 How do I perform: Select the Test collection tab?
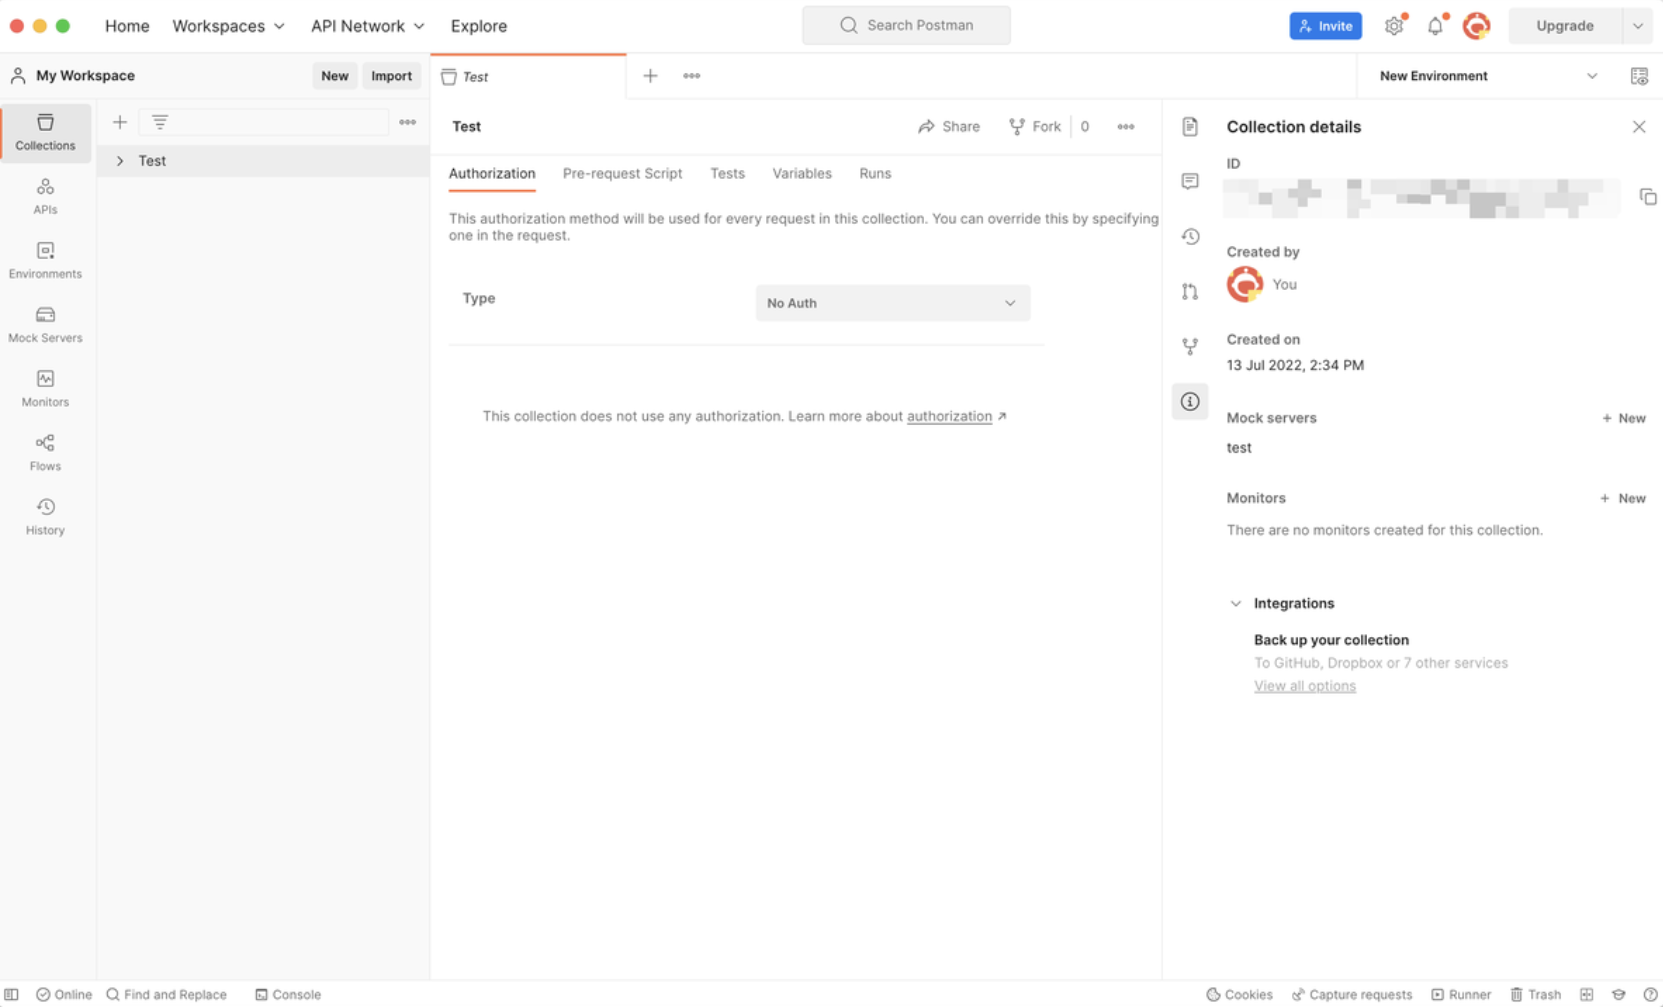tap(528, 77)
